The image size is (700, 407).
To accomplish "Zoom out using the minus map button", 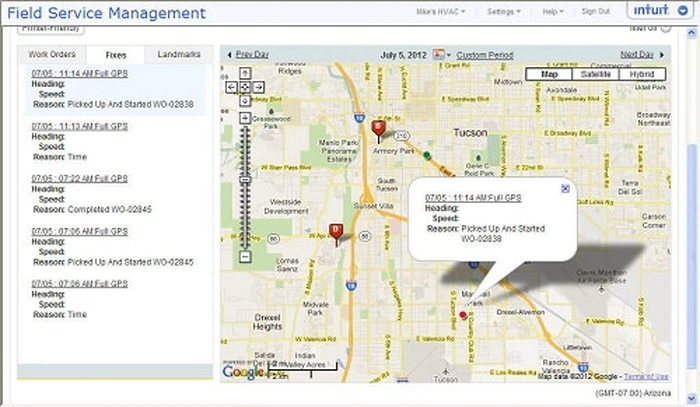I will point(245,257).
